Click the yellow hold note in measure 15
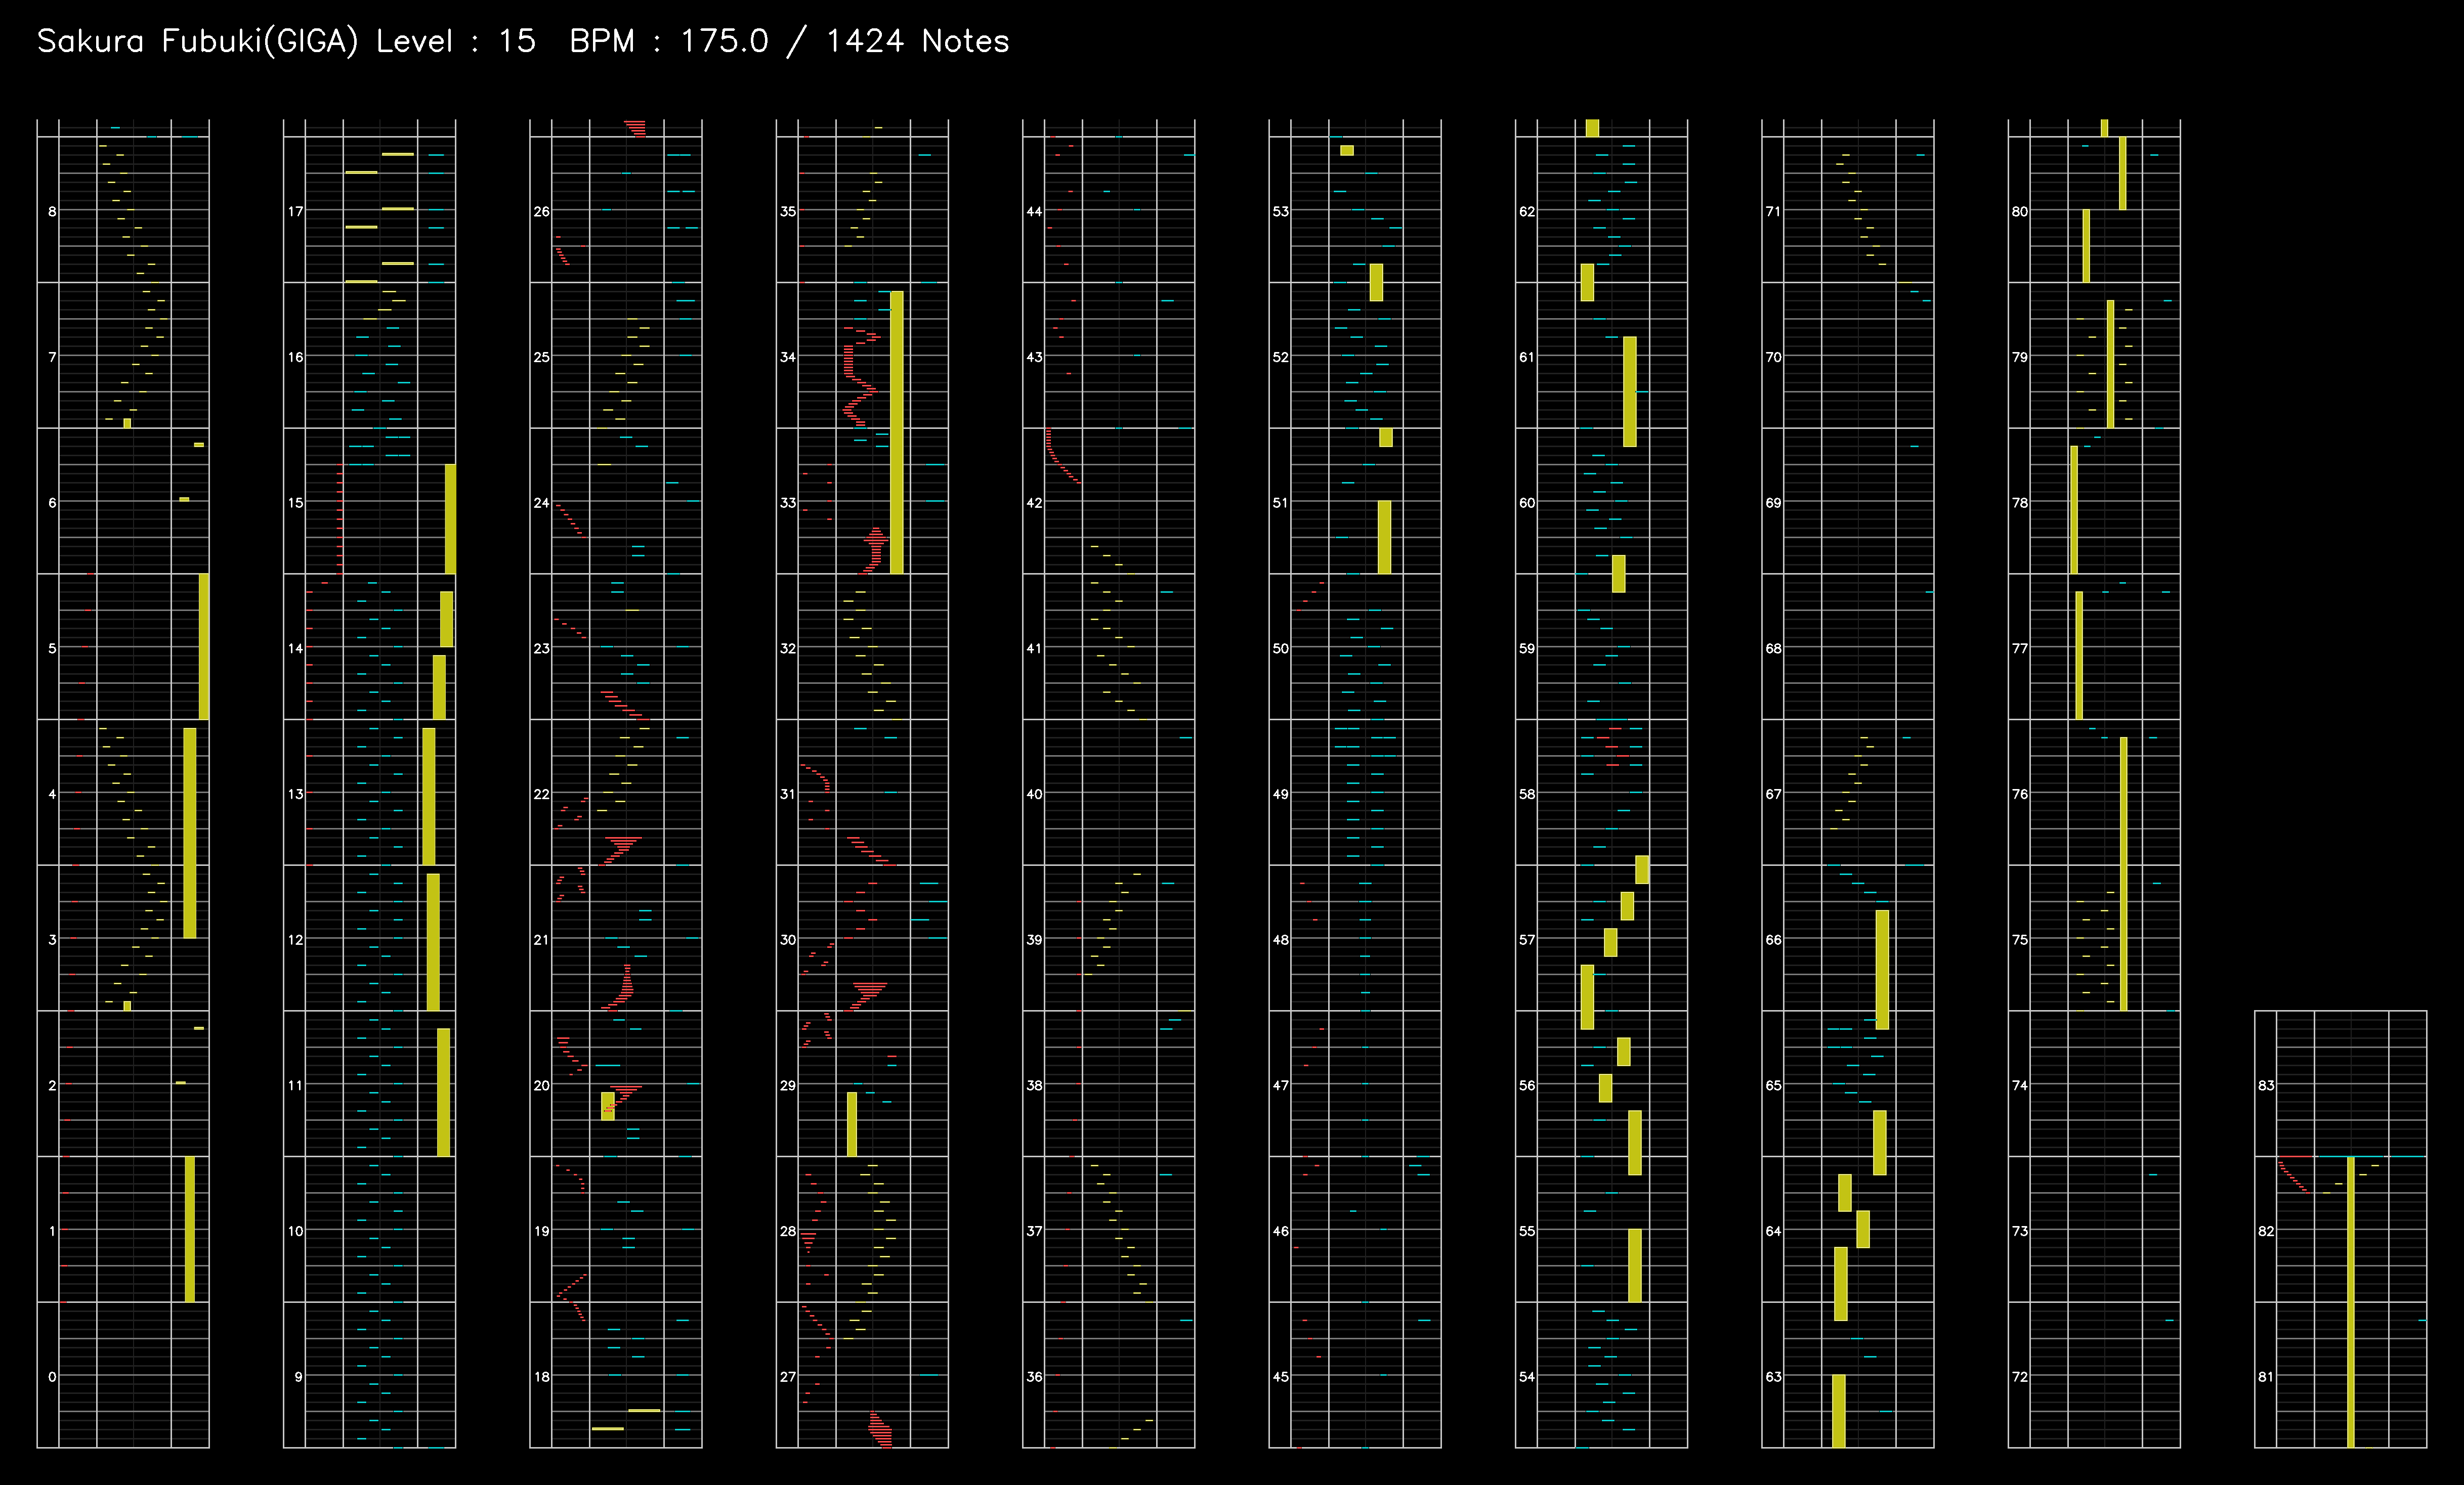The width and height of the screenshot is (2464, 1485). (450, 519)
